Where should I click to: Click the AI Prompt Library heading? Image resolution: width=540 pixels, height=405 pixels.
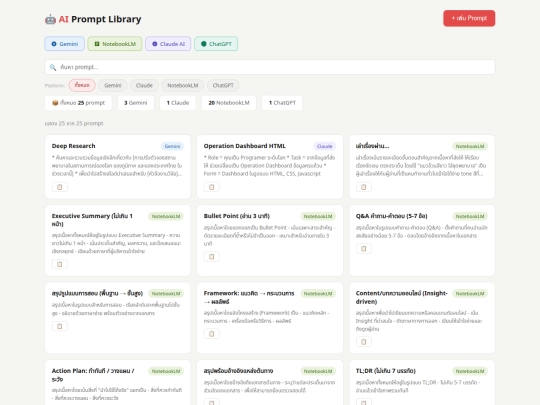pyautogui.click(x=100, y=19)
